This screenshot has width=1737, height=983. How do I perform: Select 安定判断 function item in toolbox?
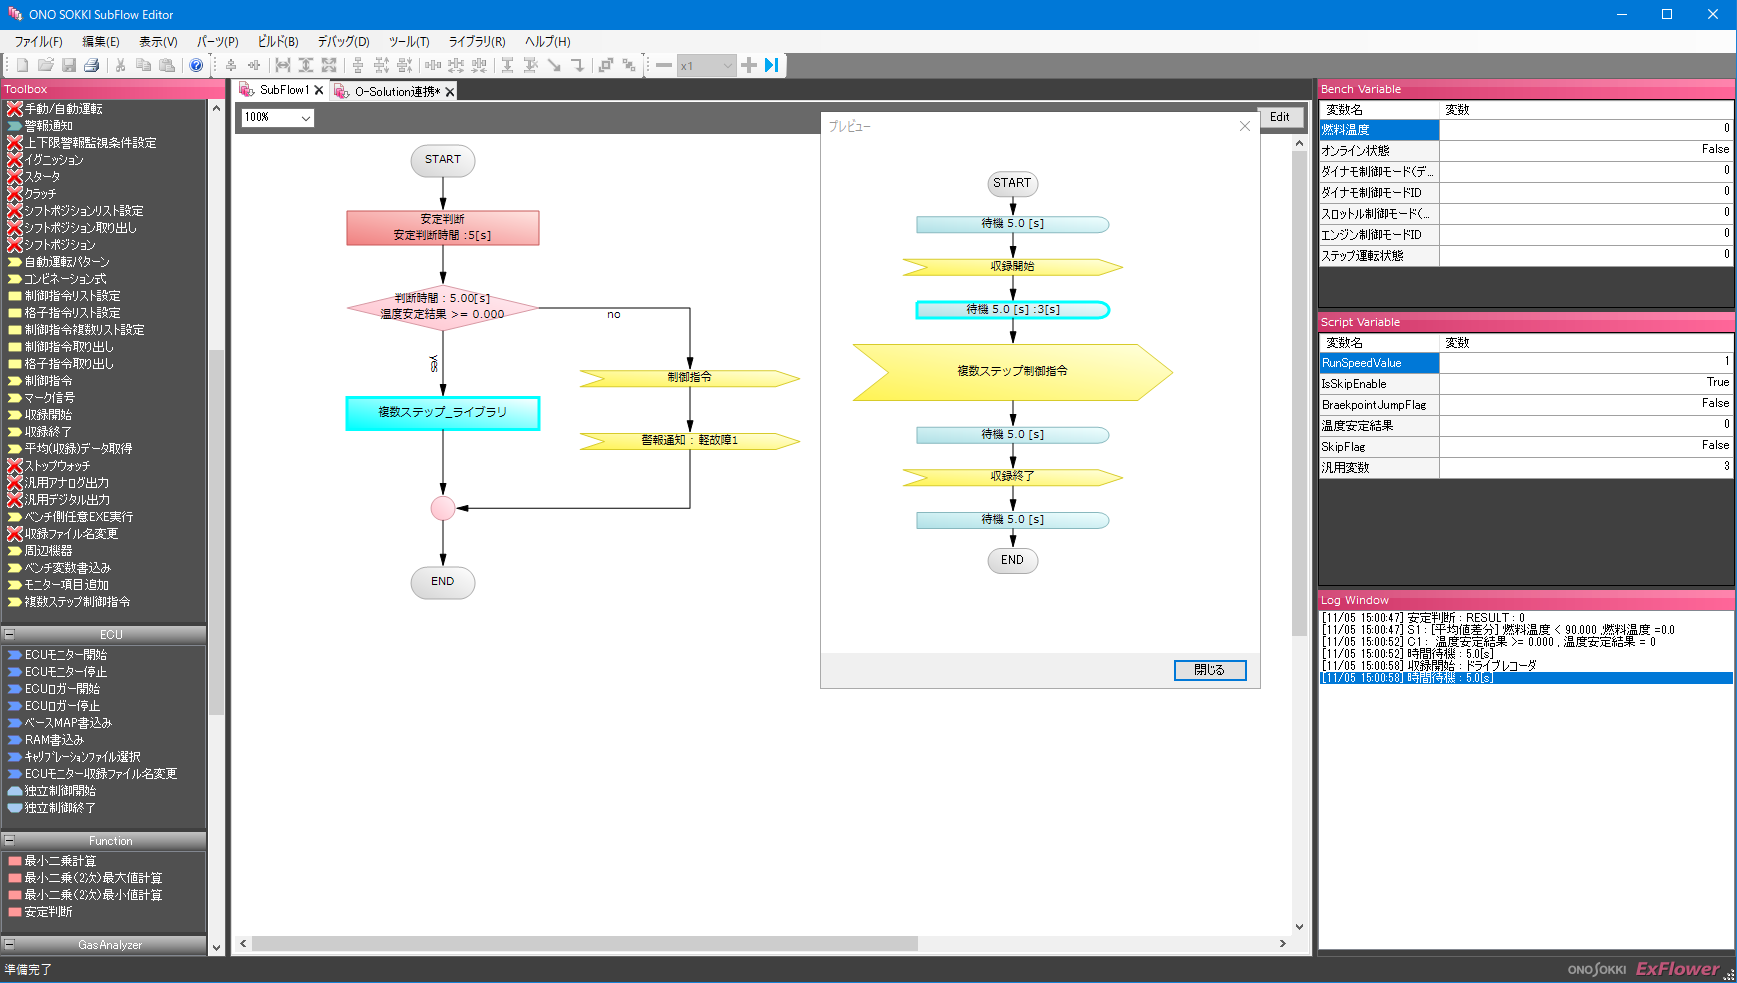[48, 911]
